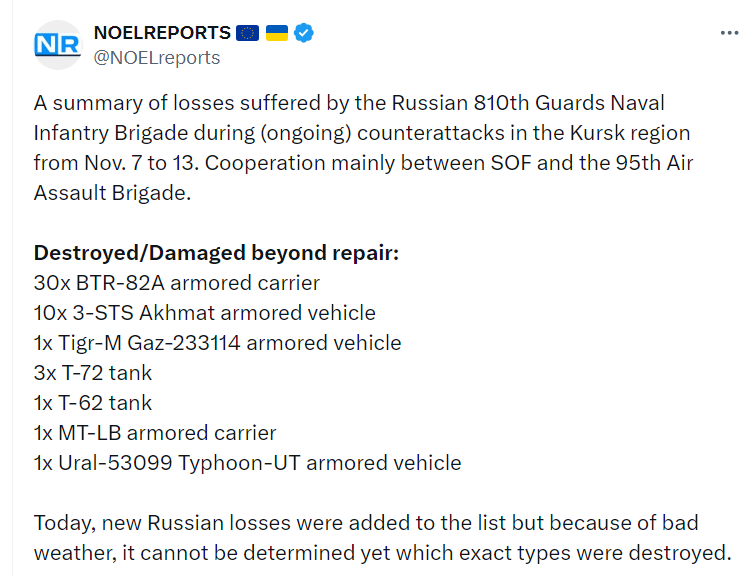Open the NOELREPORTS display name link
The width and height of the screenshot is (751, 576).
click(162, 33)
